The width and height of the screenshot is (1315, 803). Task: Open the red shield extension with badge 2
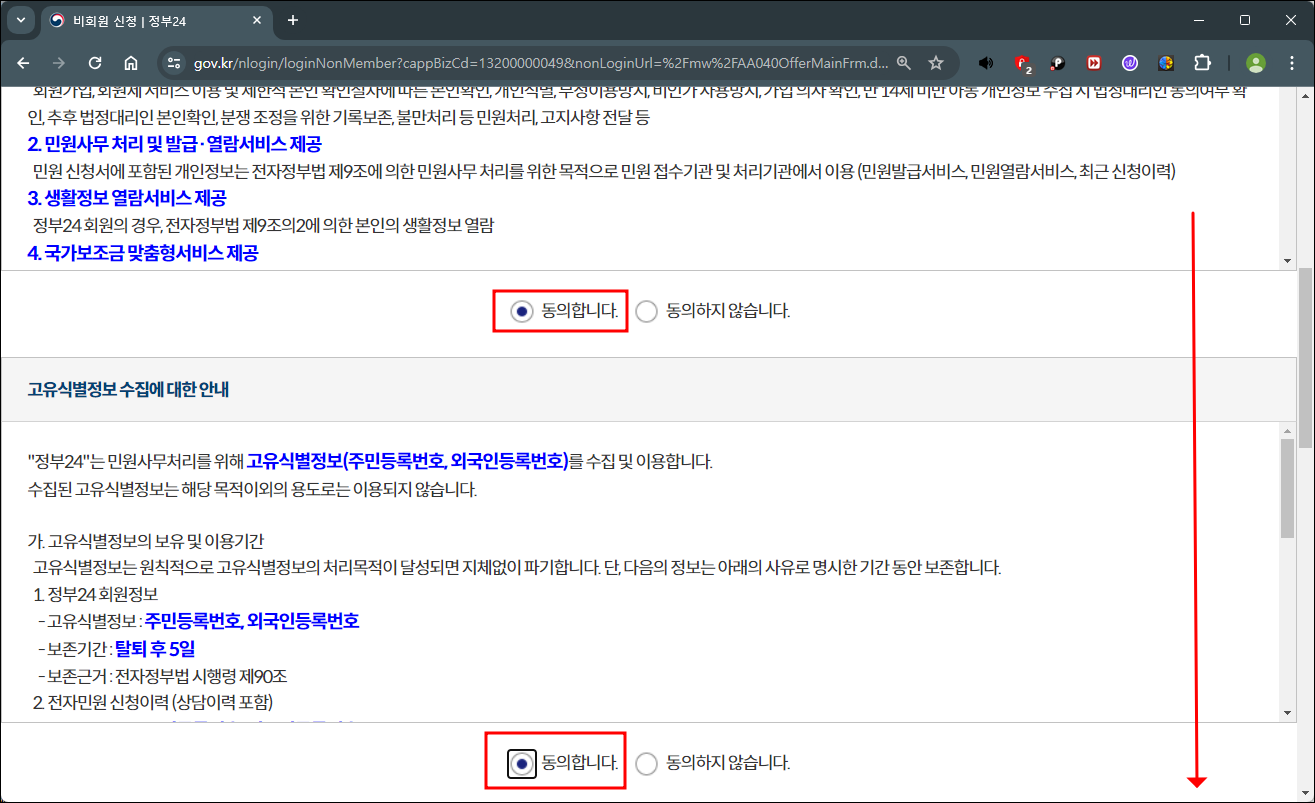click(1022, 63)
